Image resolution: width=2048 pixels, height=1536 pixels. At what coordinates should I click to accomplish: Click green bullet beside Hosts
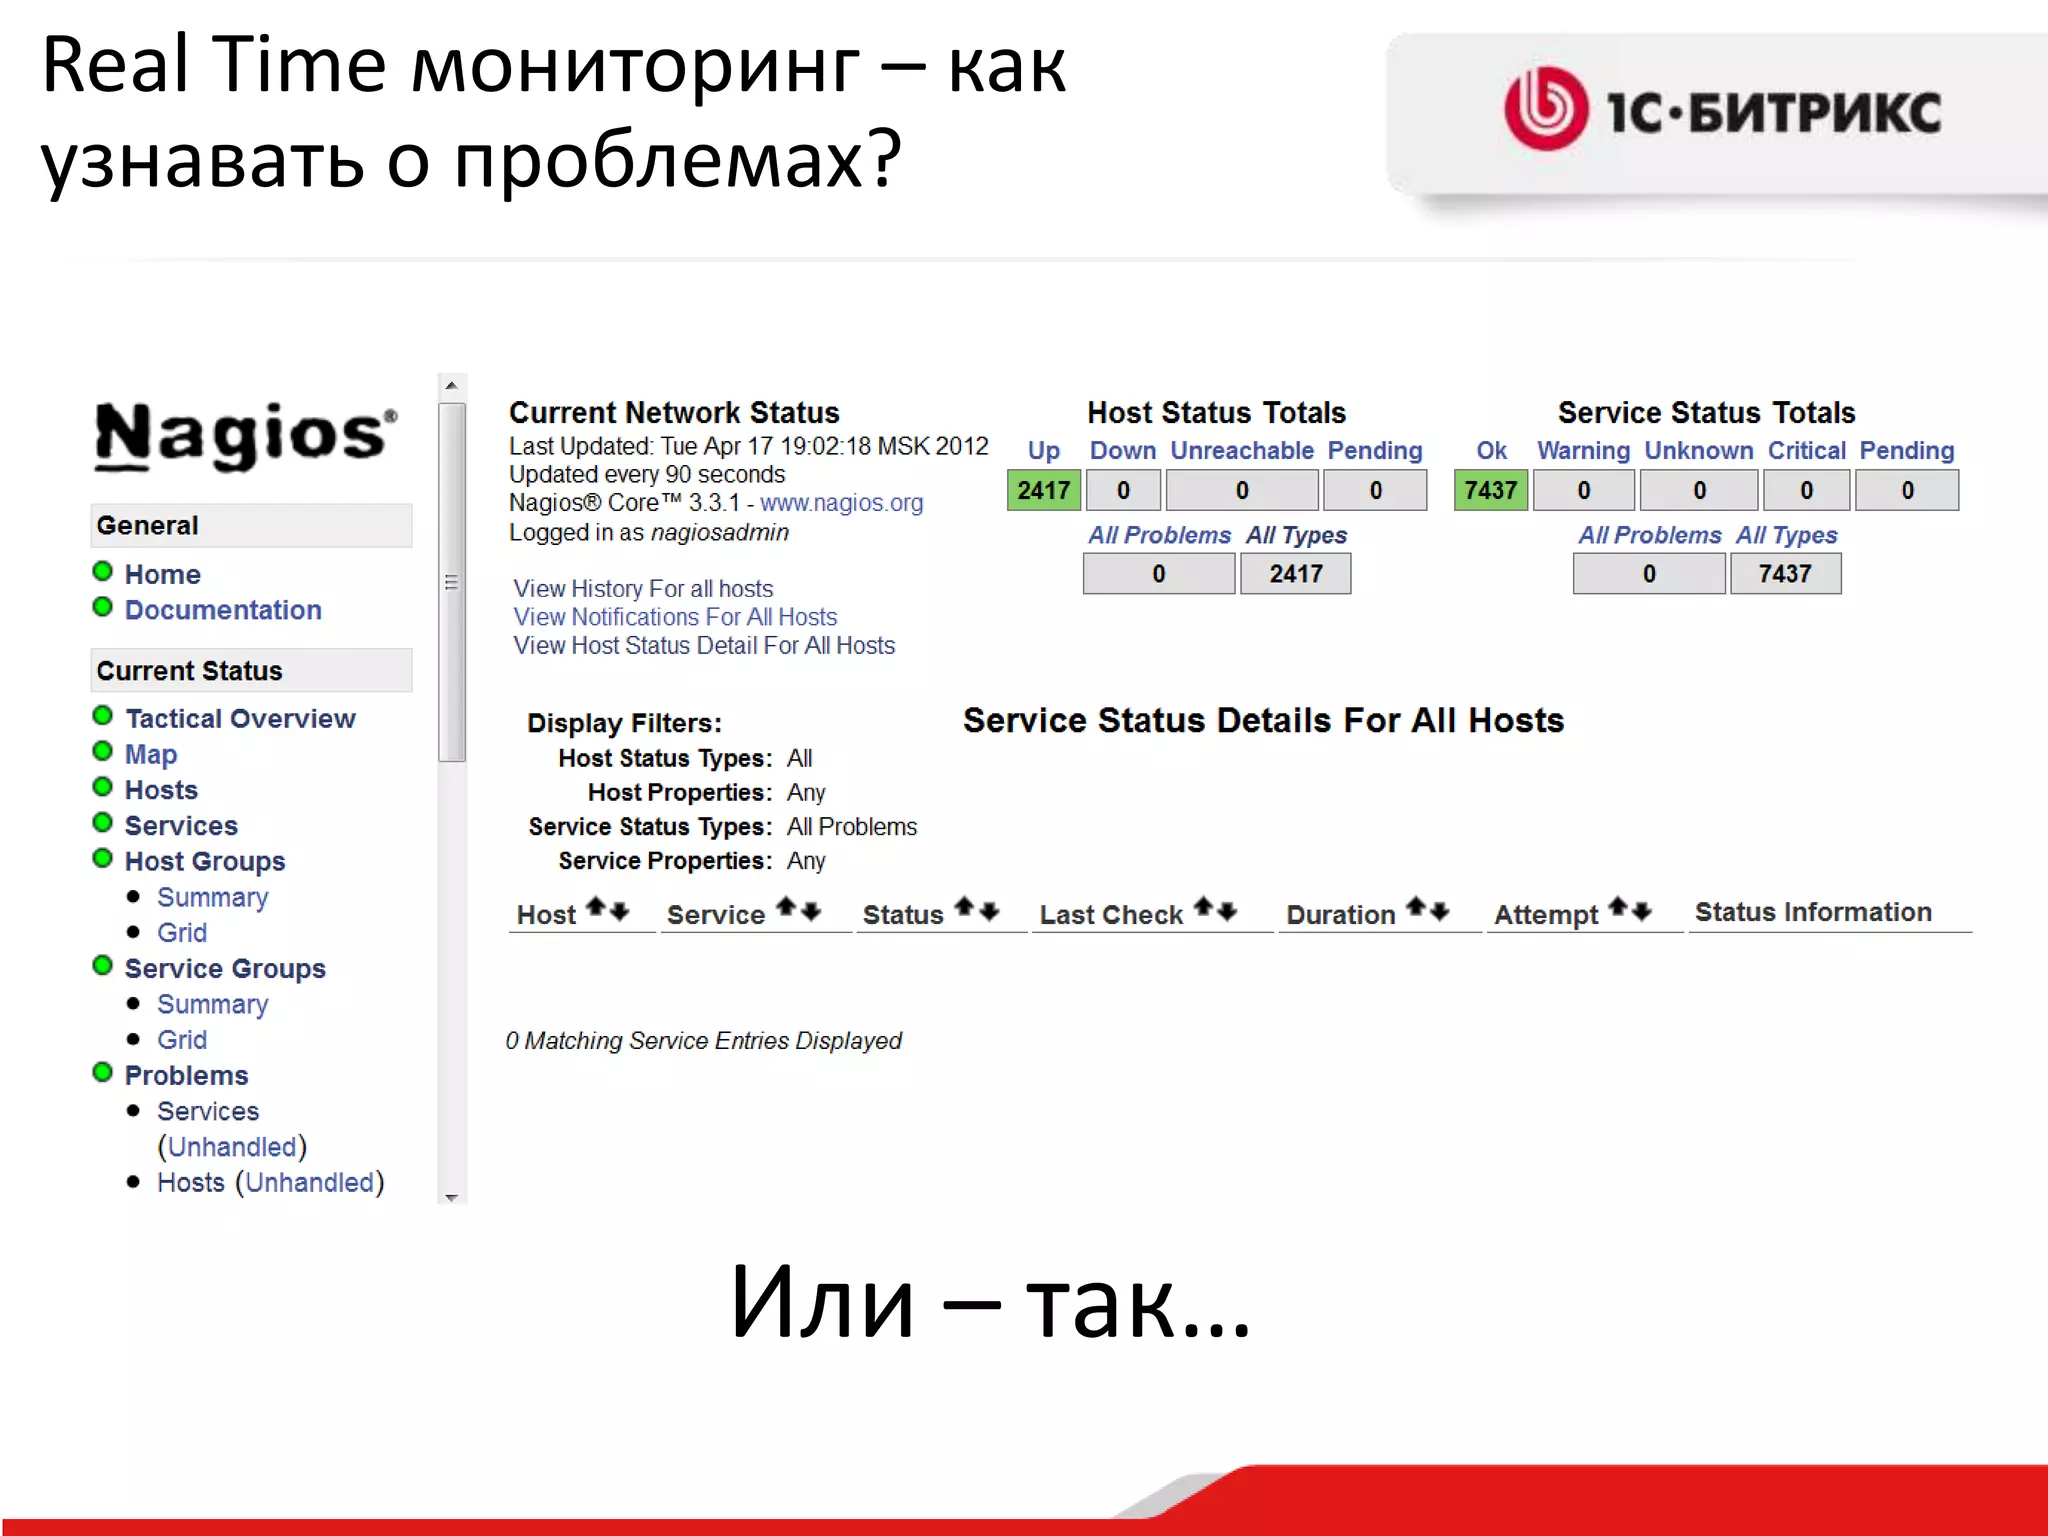point(102,787)
